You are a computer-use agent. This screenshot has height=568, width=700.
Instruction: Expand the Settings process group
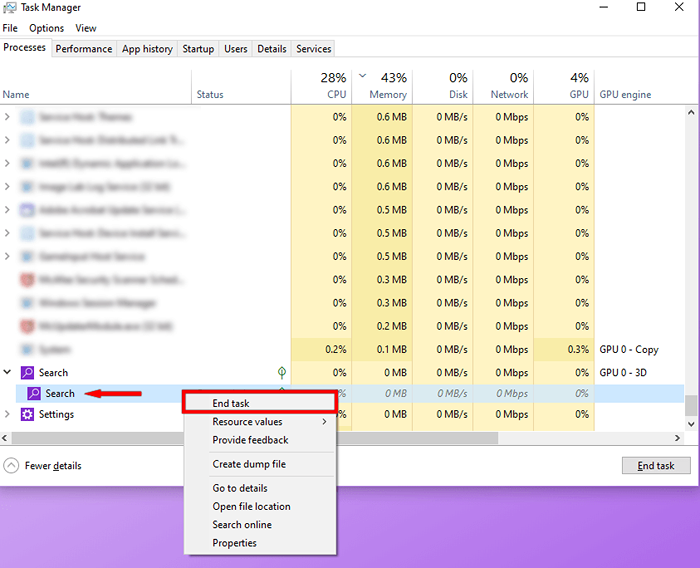tap(7, 414)
